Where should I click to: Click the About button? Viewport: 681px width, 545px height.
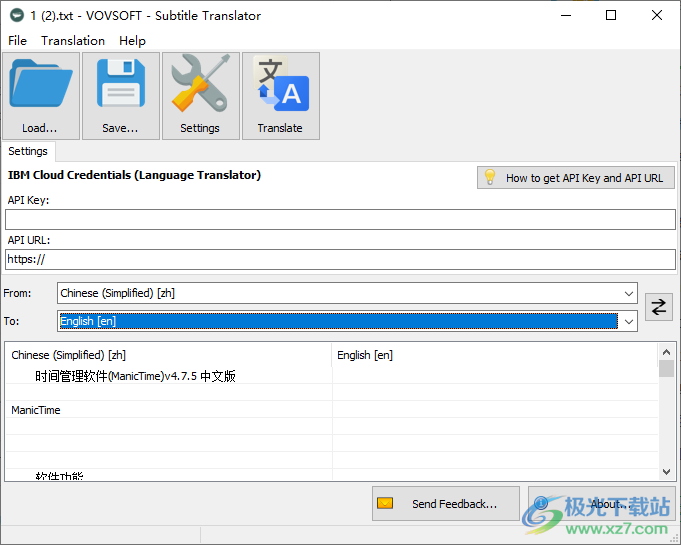[602, 504]
